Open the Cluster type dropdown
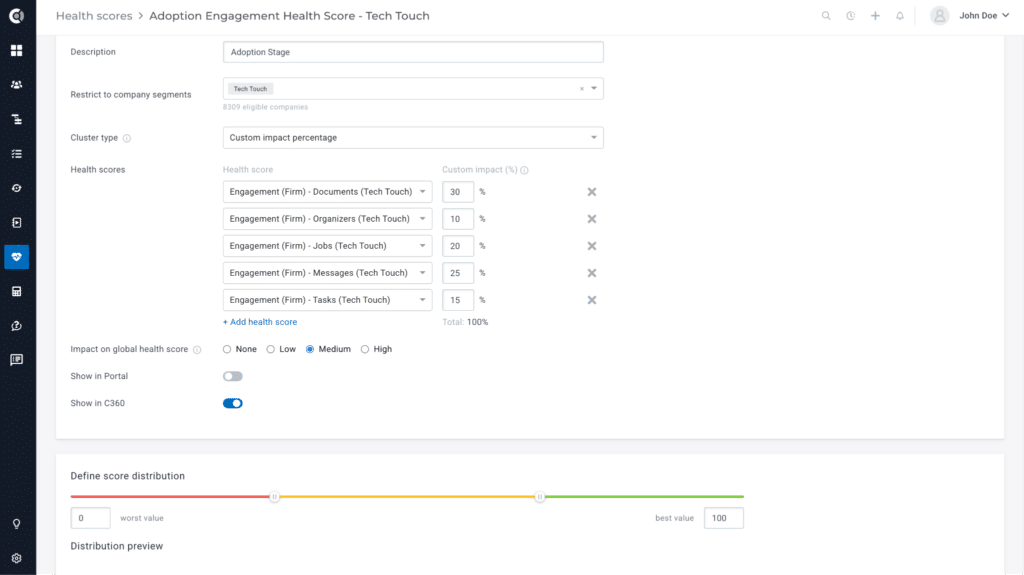Viewport: 1024px width, 575px height. tap(413, 138)
